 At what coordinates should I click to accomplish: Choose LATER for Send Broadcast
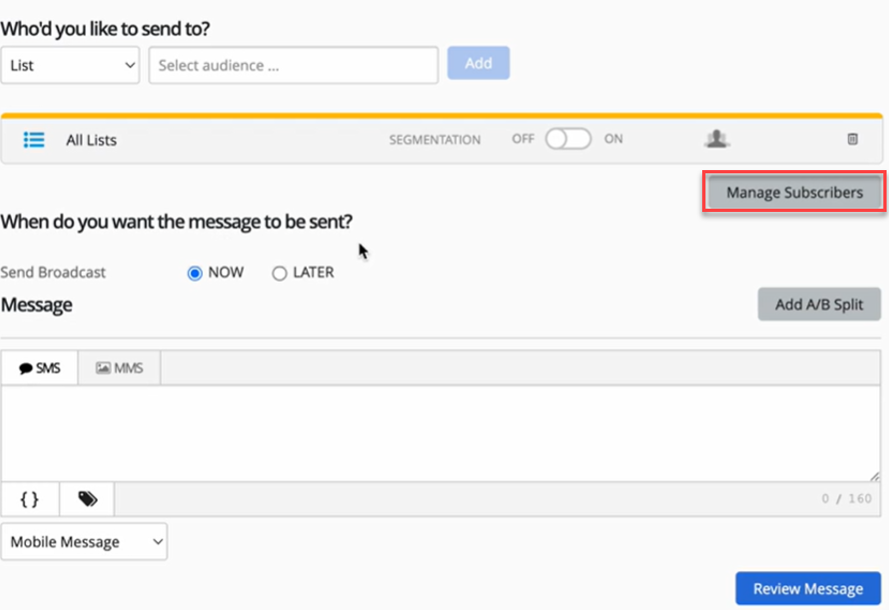pyautogui.click(x=279, y=272)
